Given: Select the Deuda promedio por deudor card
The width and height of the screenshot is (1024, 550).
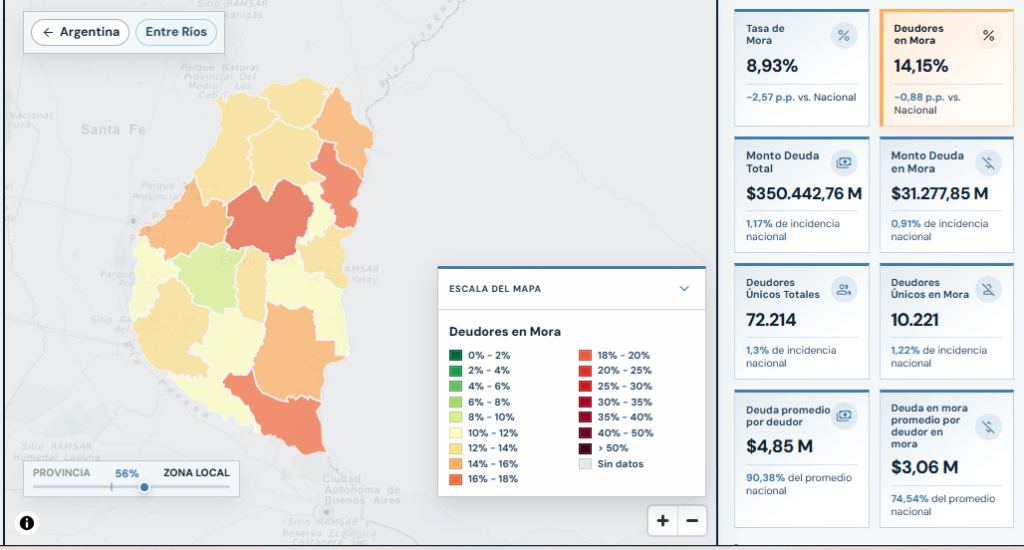Looking at the screenshot, I should pos(801,459).
